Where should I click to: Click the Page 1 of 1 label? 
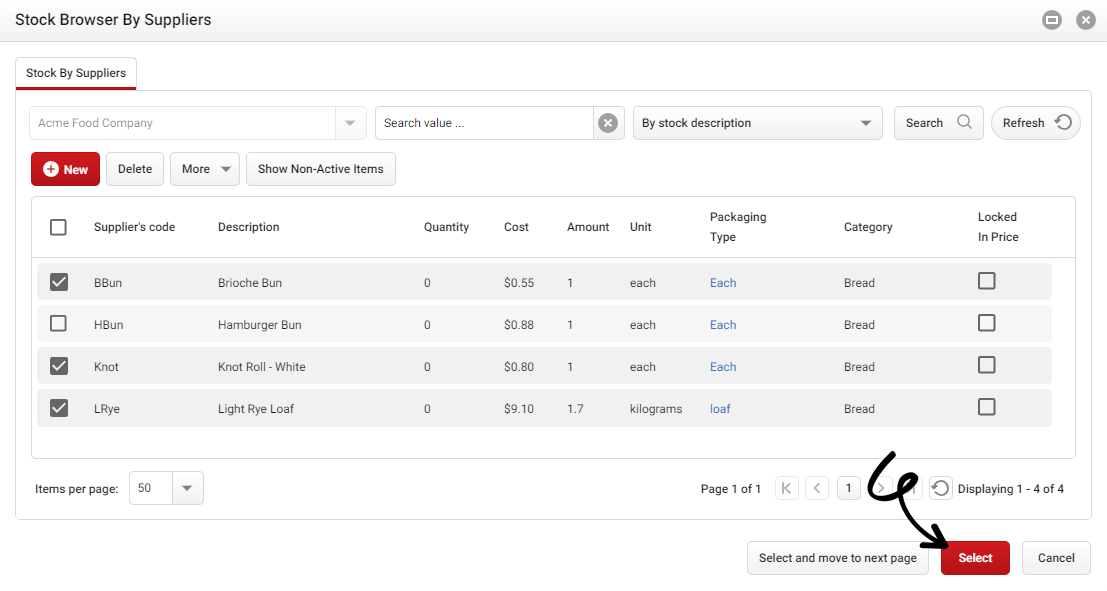731,489
